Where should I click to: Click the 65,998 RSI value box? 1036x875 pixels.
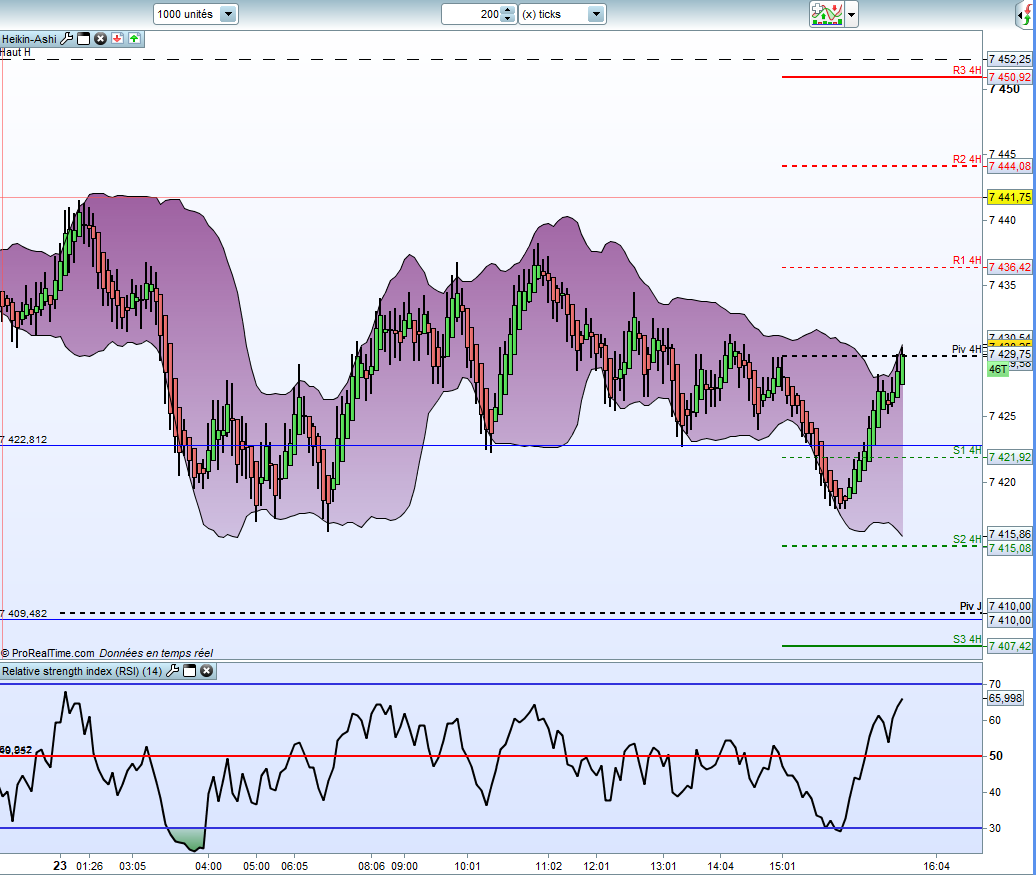pos(1005,699)
